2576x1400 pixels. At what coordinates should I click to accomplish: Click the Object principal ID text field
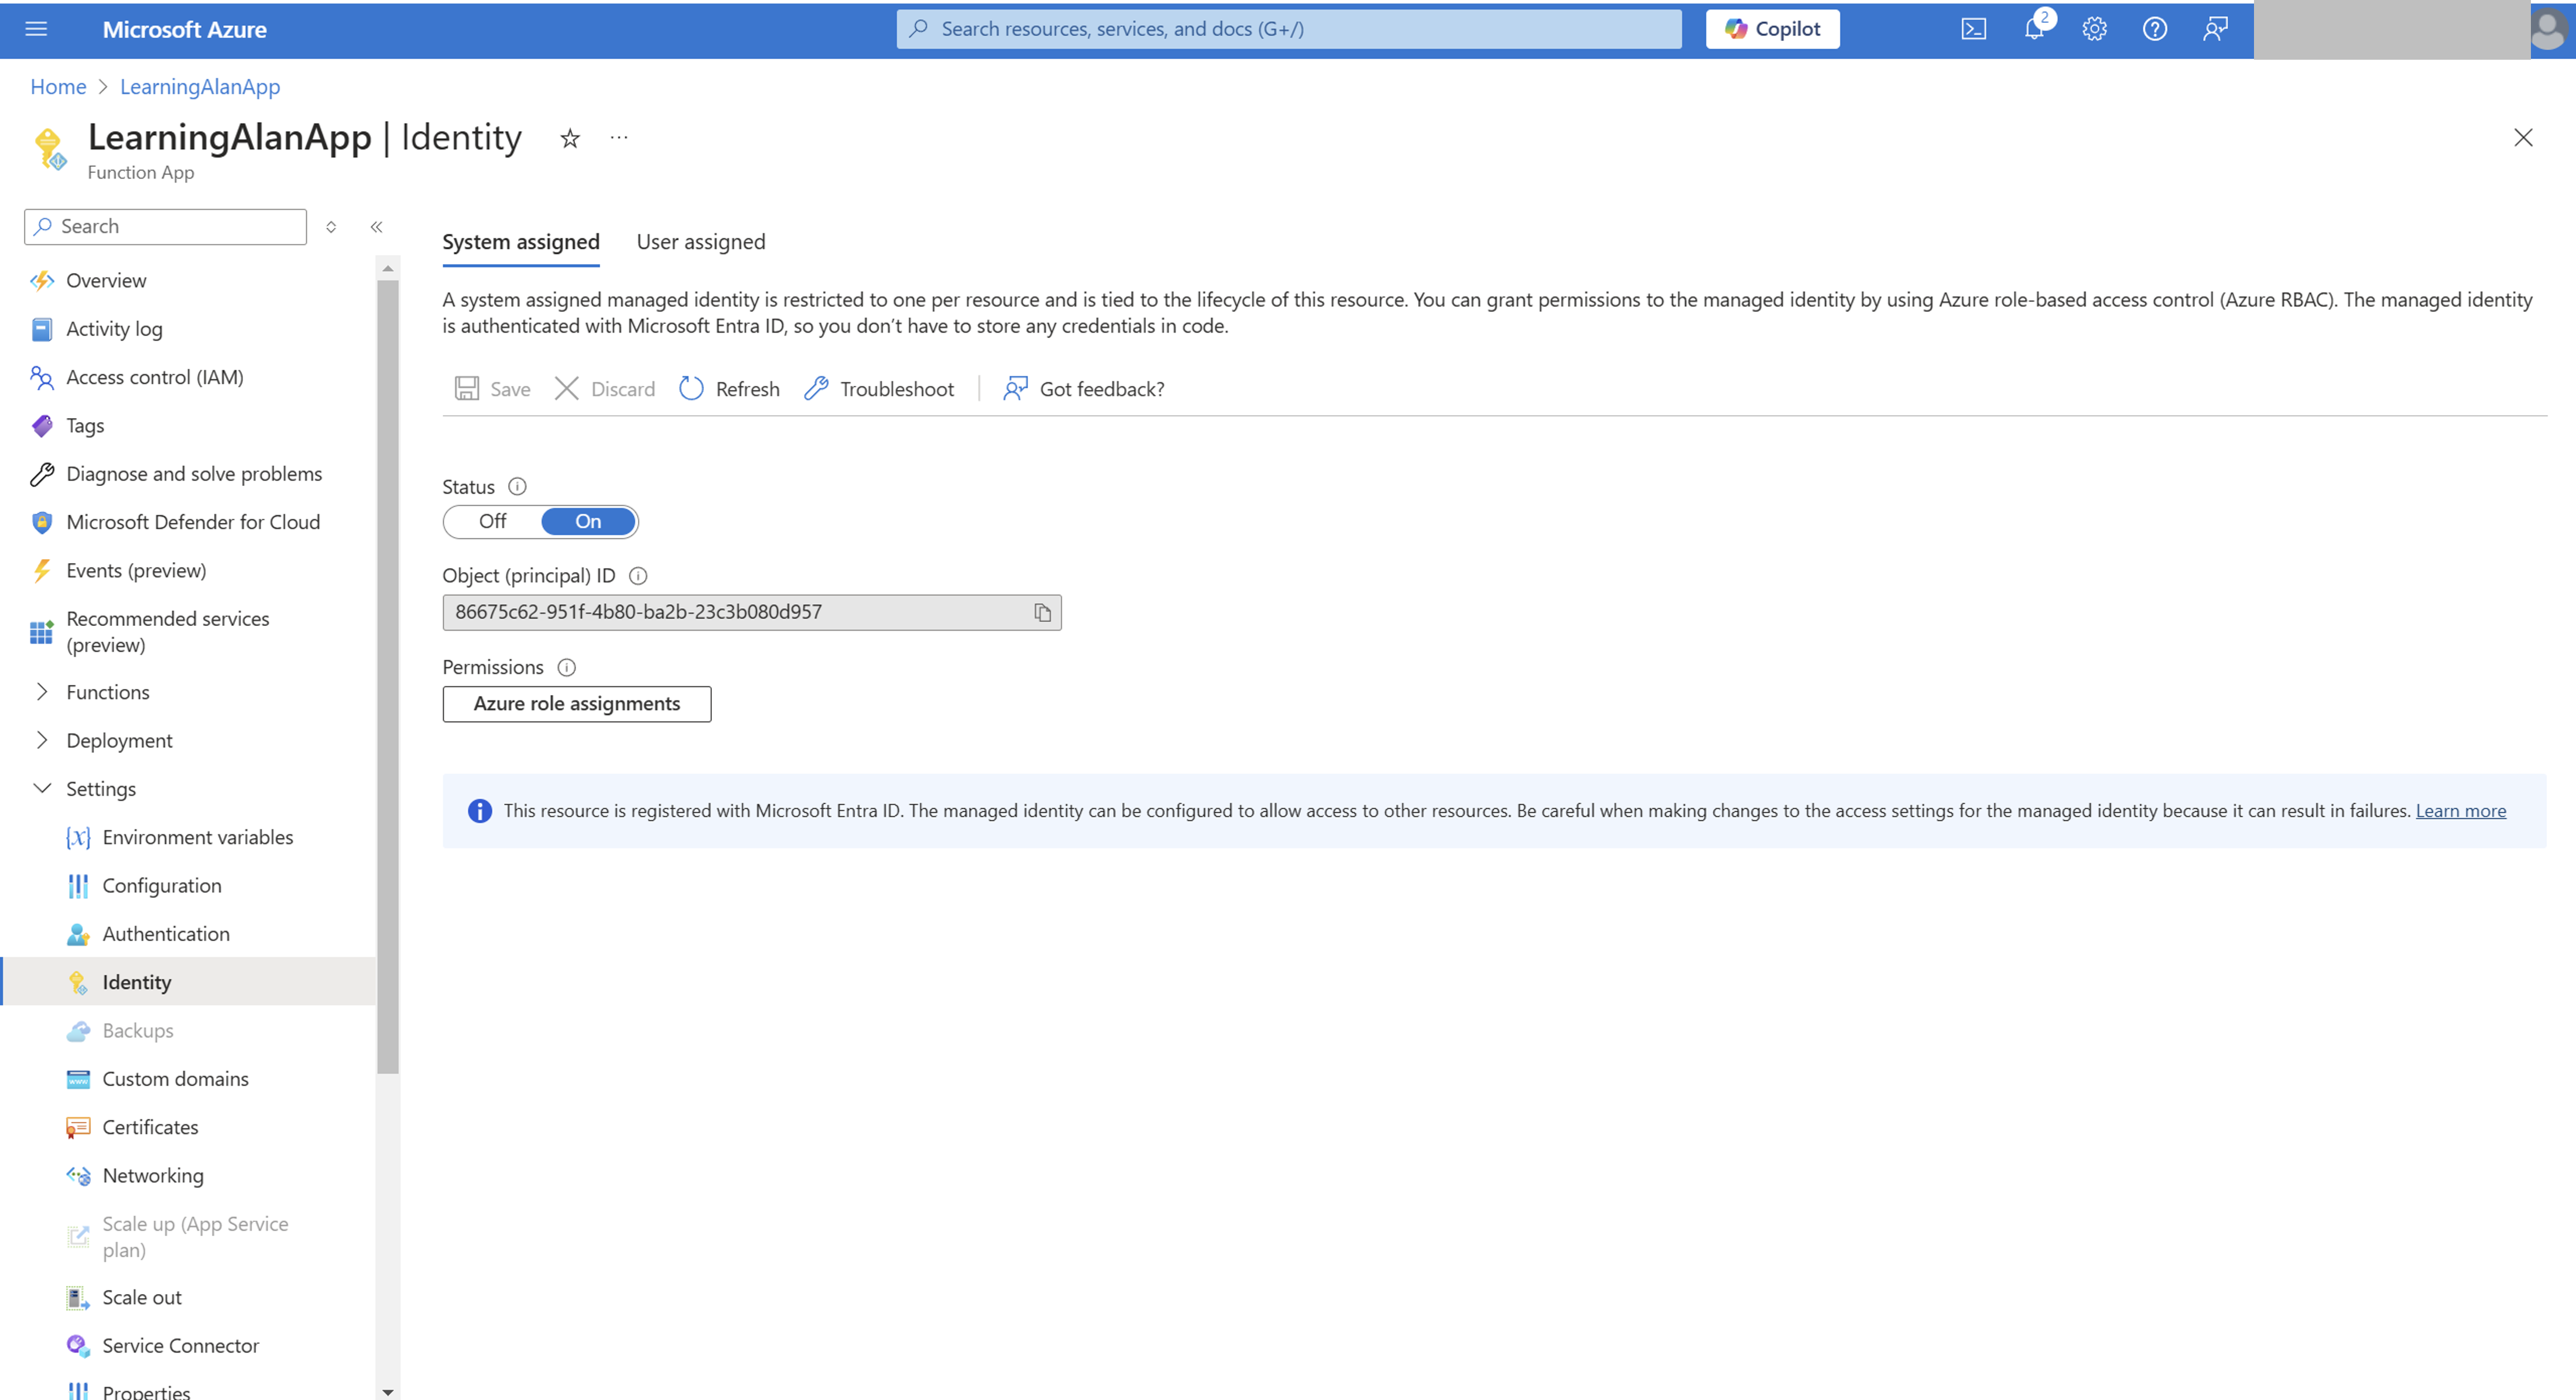click(752, 613)
